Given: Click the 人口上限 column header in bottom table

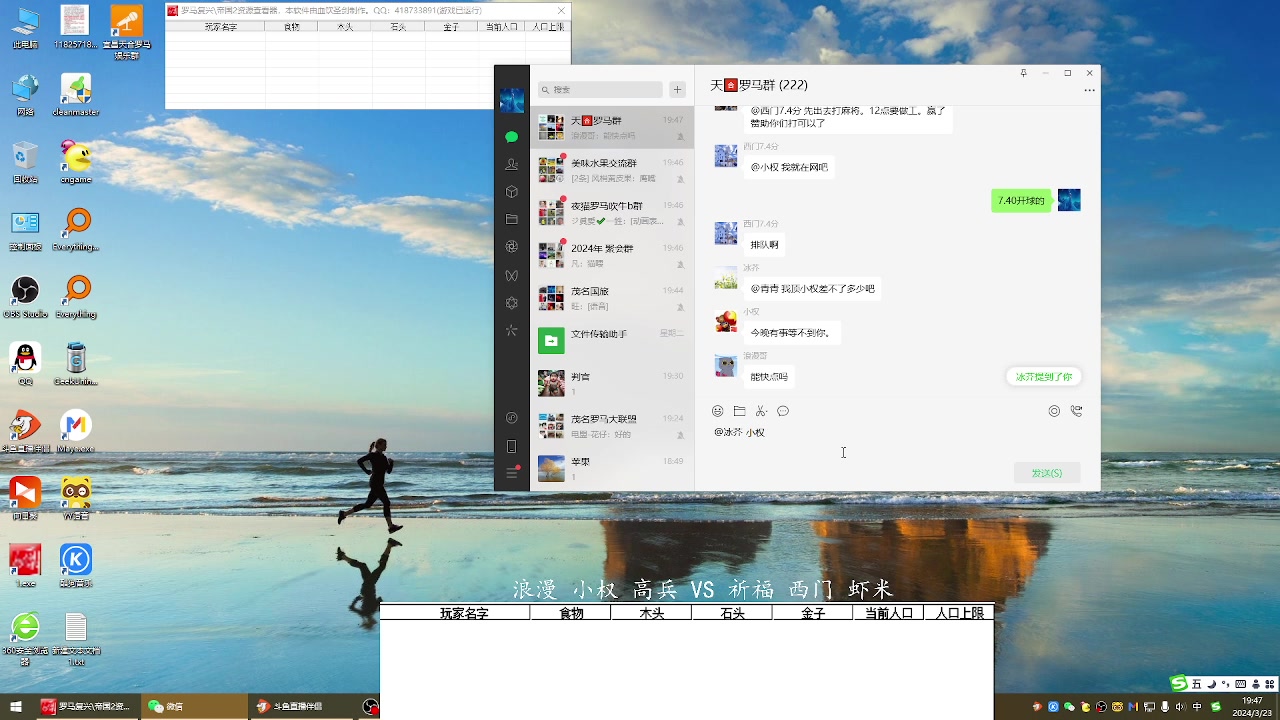Looking at the screenshot, I should (x=959, y=613).
